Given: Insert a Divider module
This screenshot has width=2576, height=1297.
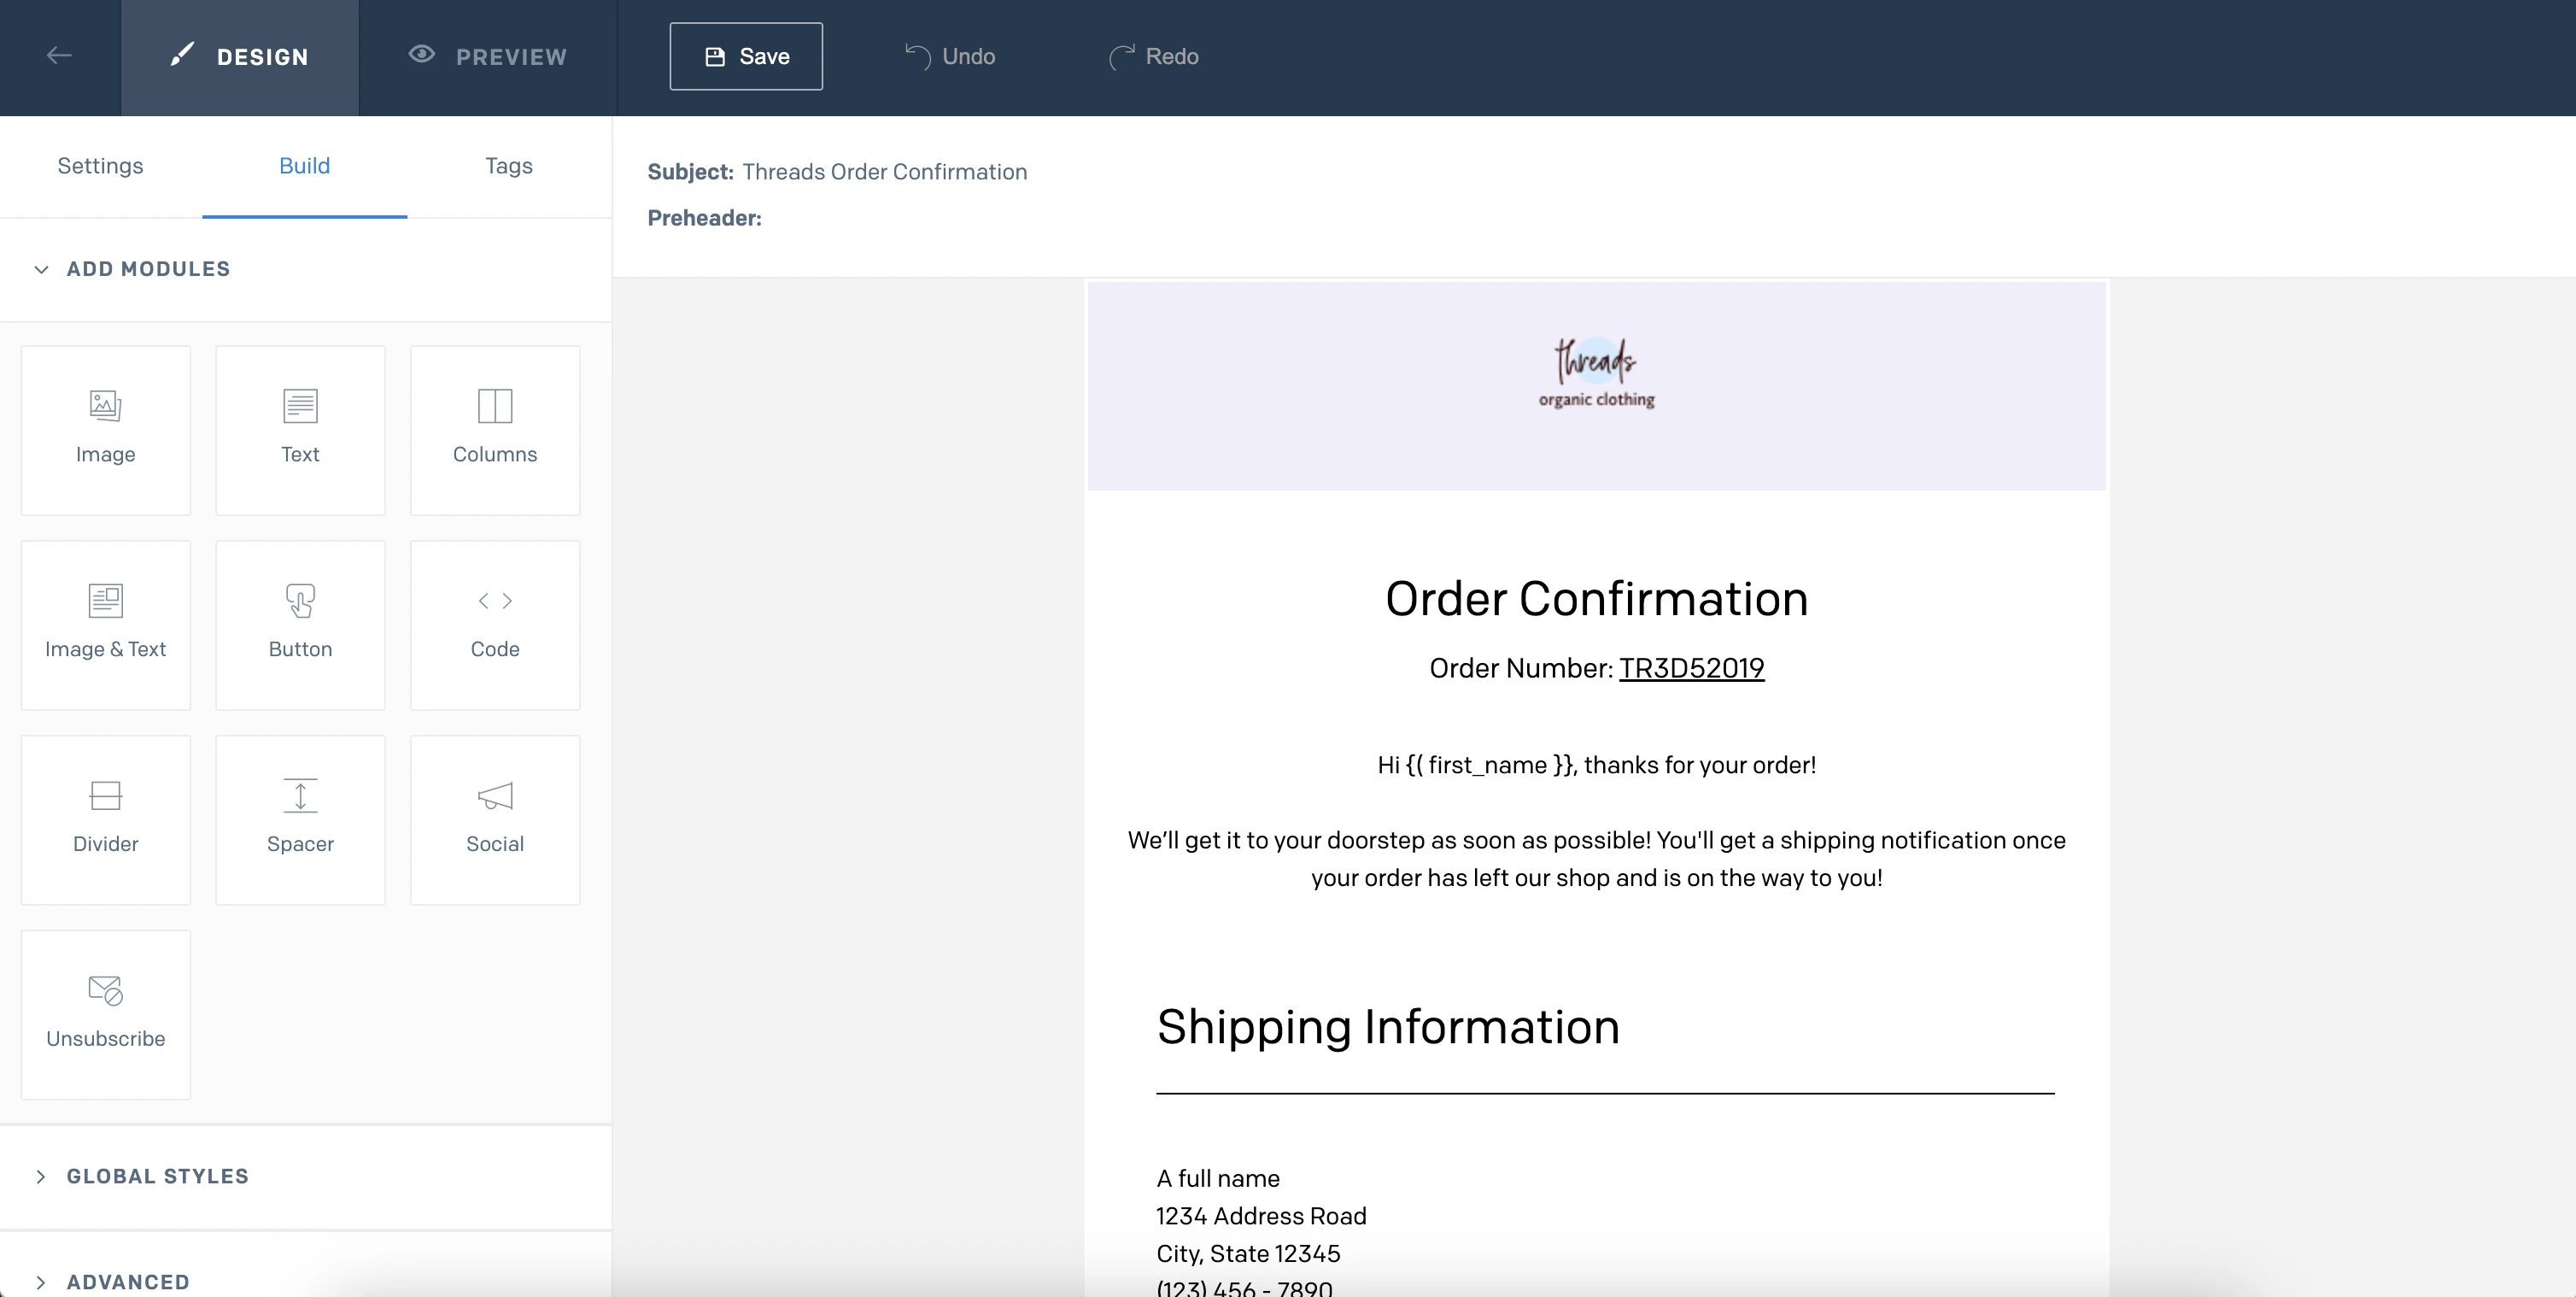Looking at the screenshot, I should [x=105, y=820].
